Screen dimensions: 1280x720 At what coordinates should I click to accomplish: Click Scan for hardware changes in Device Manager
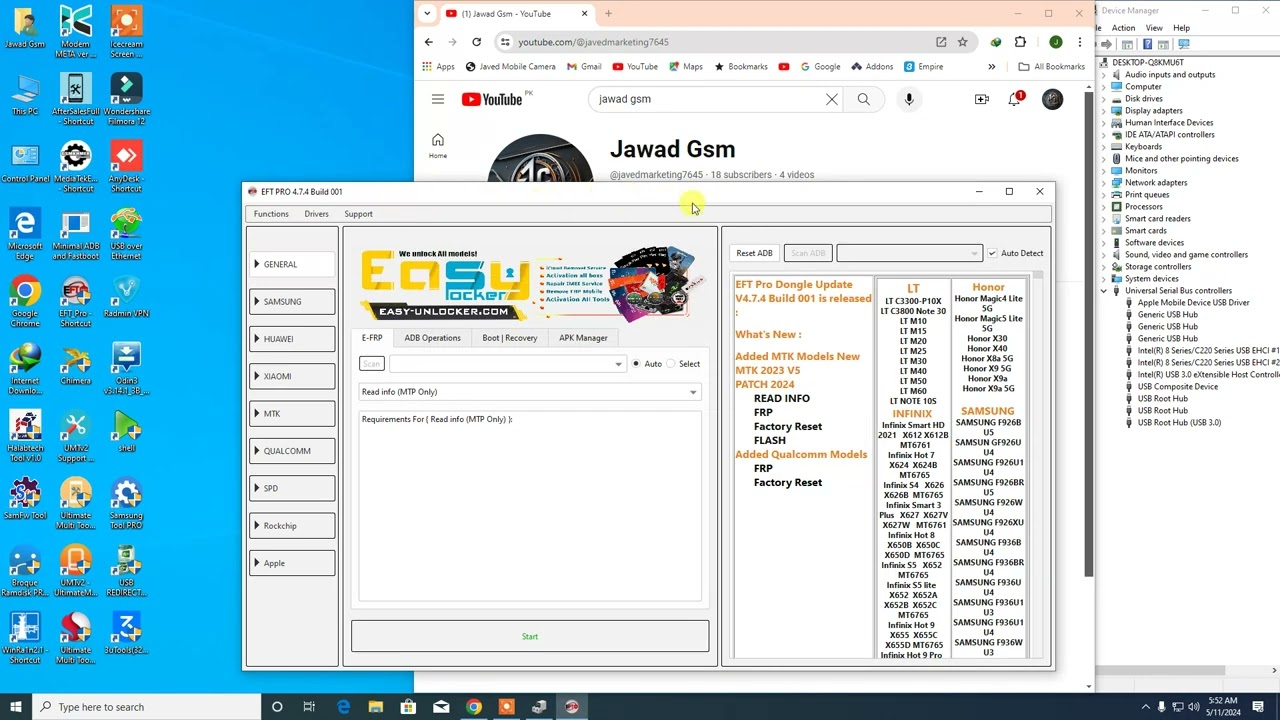(1184, 44)
